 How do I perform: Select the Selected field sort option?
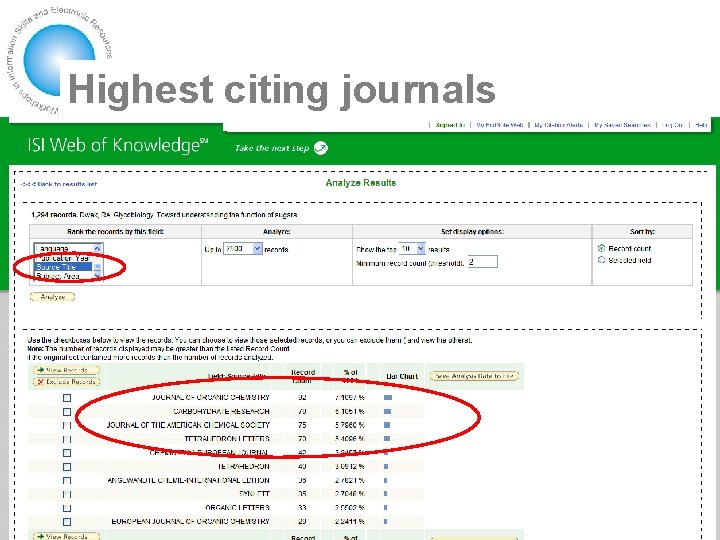(601, 260)
